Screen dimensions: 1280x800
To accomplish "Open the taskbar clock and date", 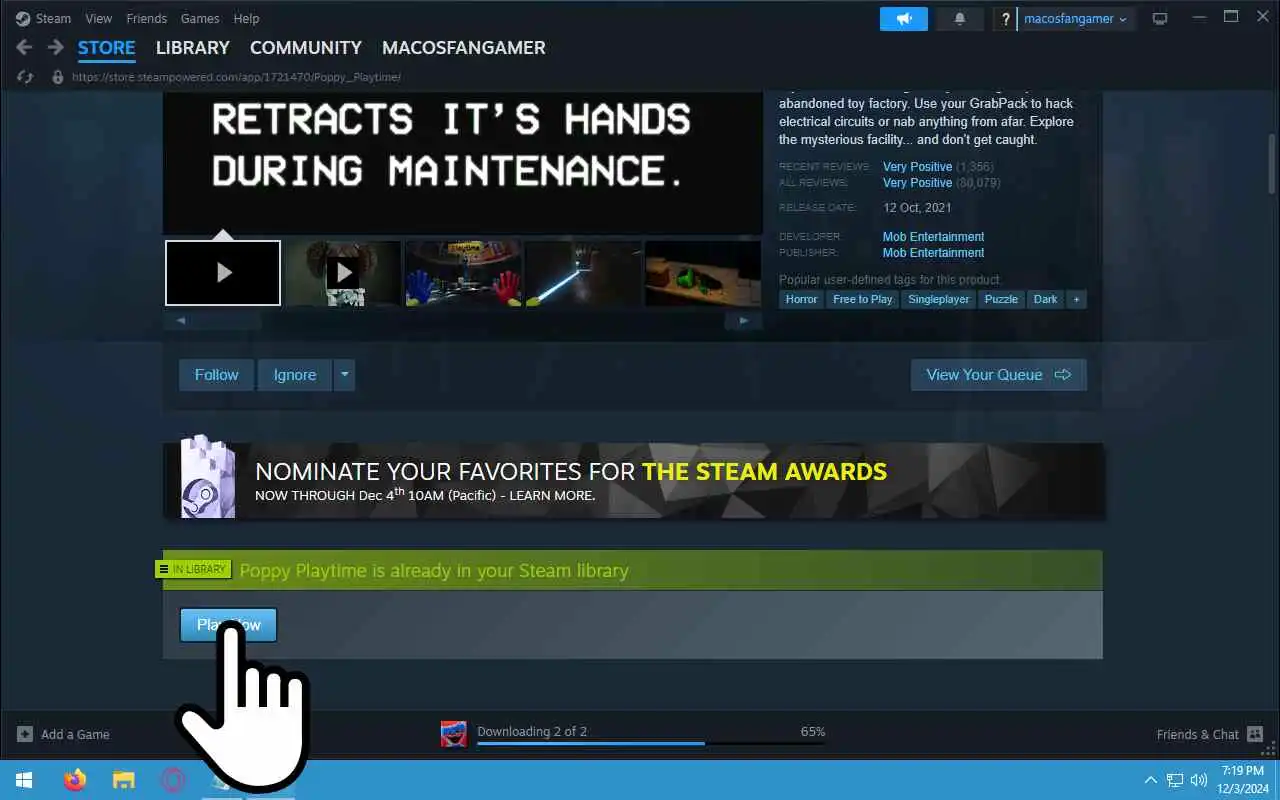I will pos(1242,780).
